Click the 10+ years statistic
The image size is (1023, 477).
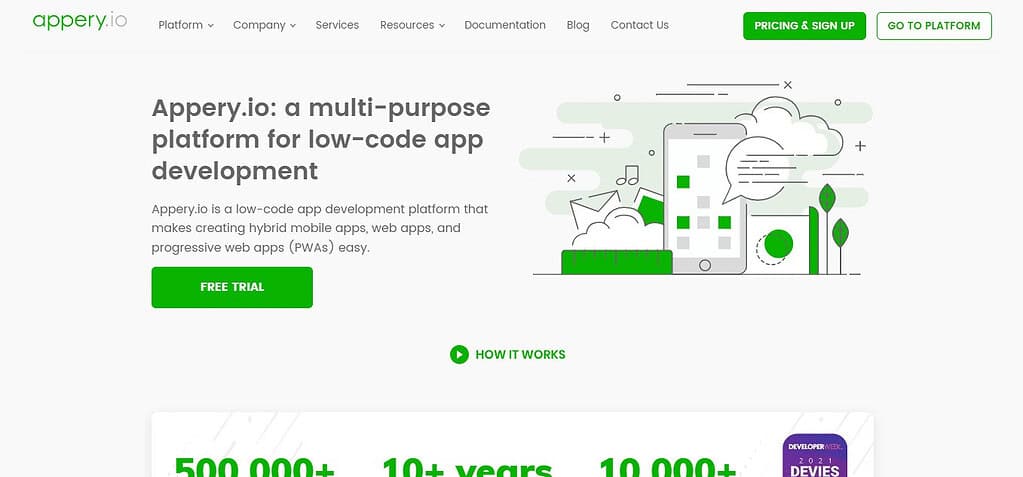[x=467, y=466]
